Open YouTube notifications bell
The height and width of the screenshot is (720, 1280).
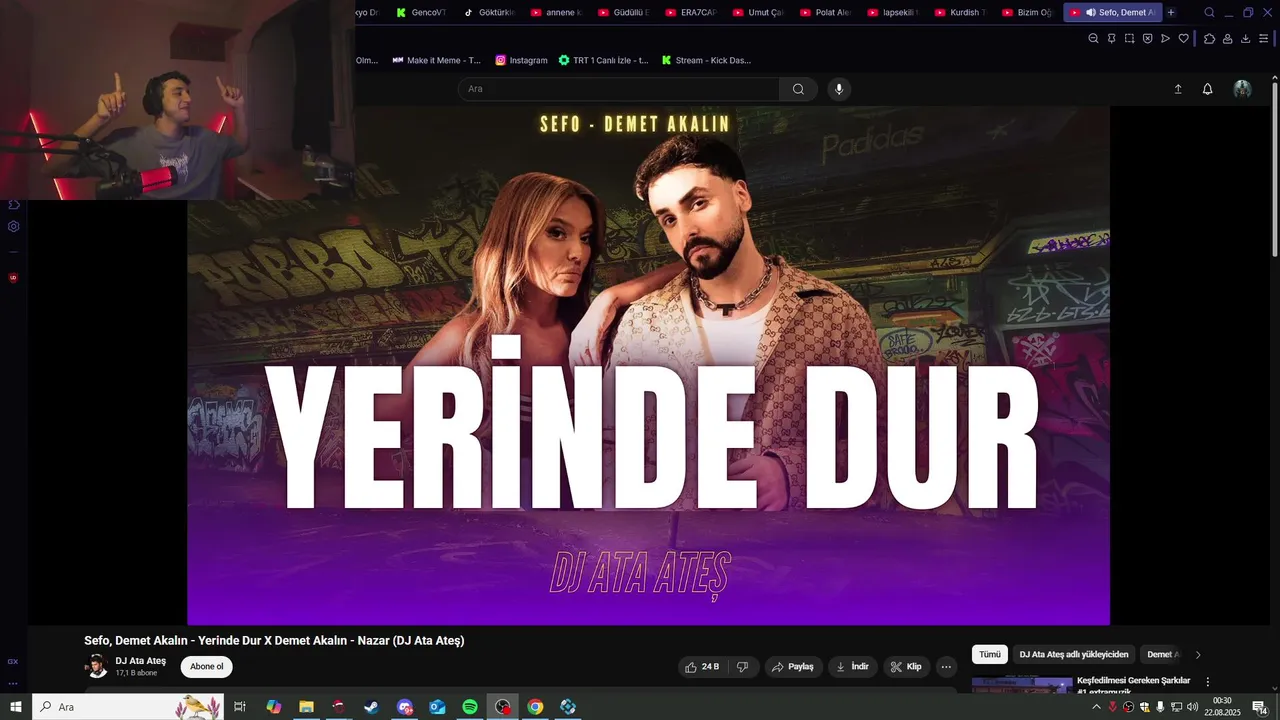click(1207, 89)
